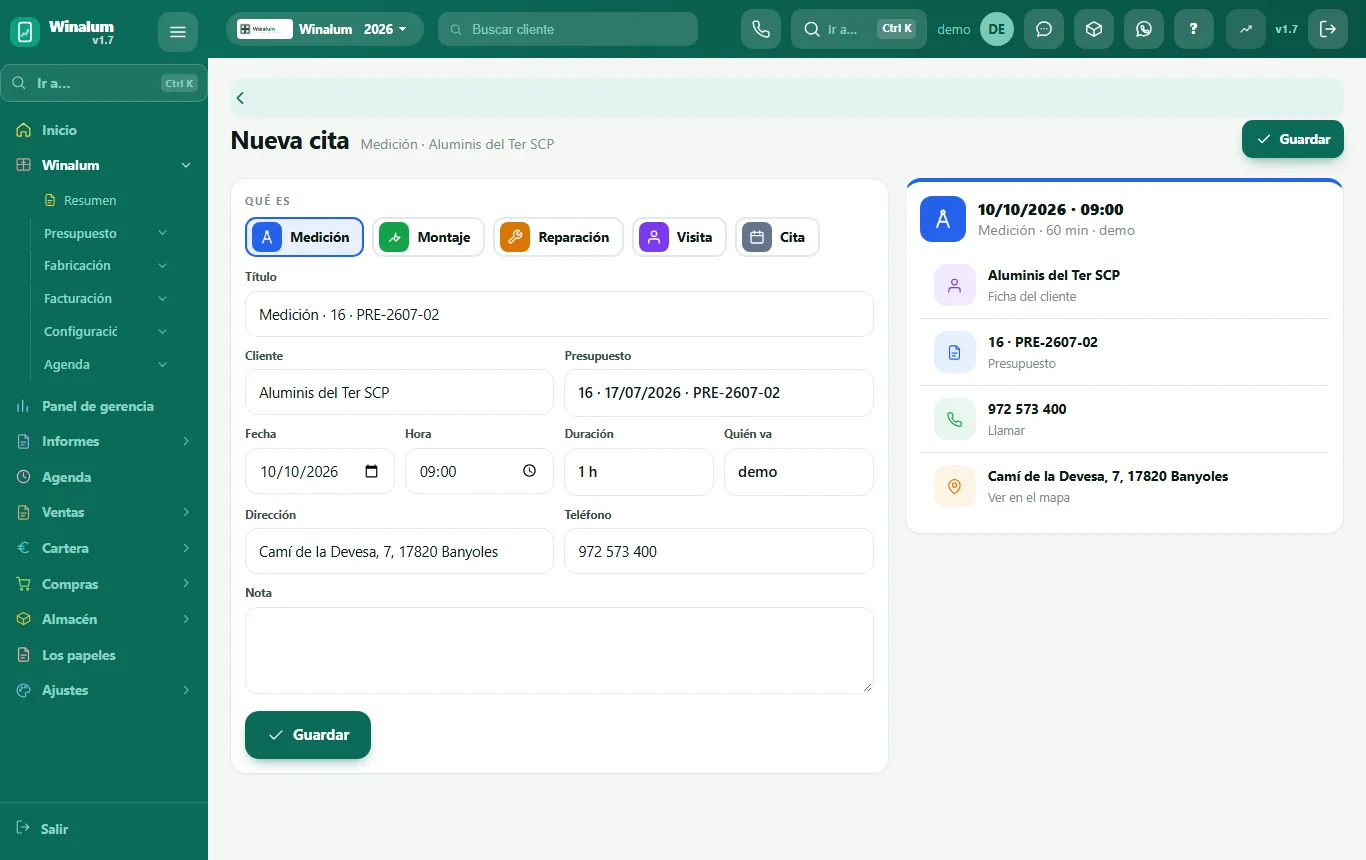Click the trend chart icon in header

point(1246,29)
